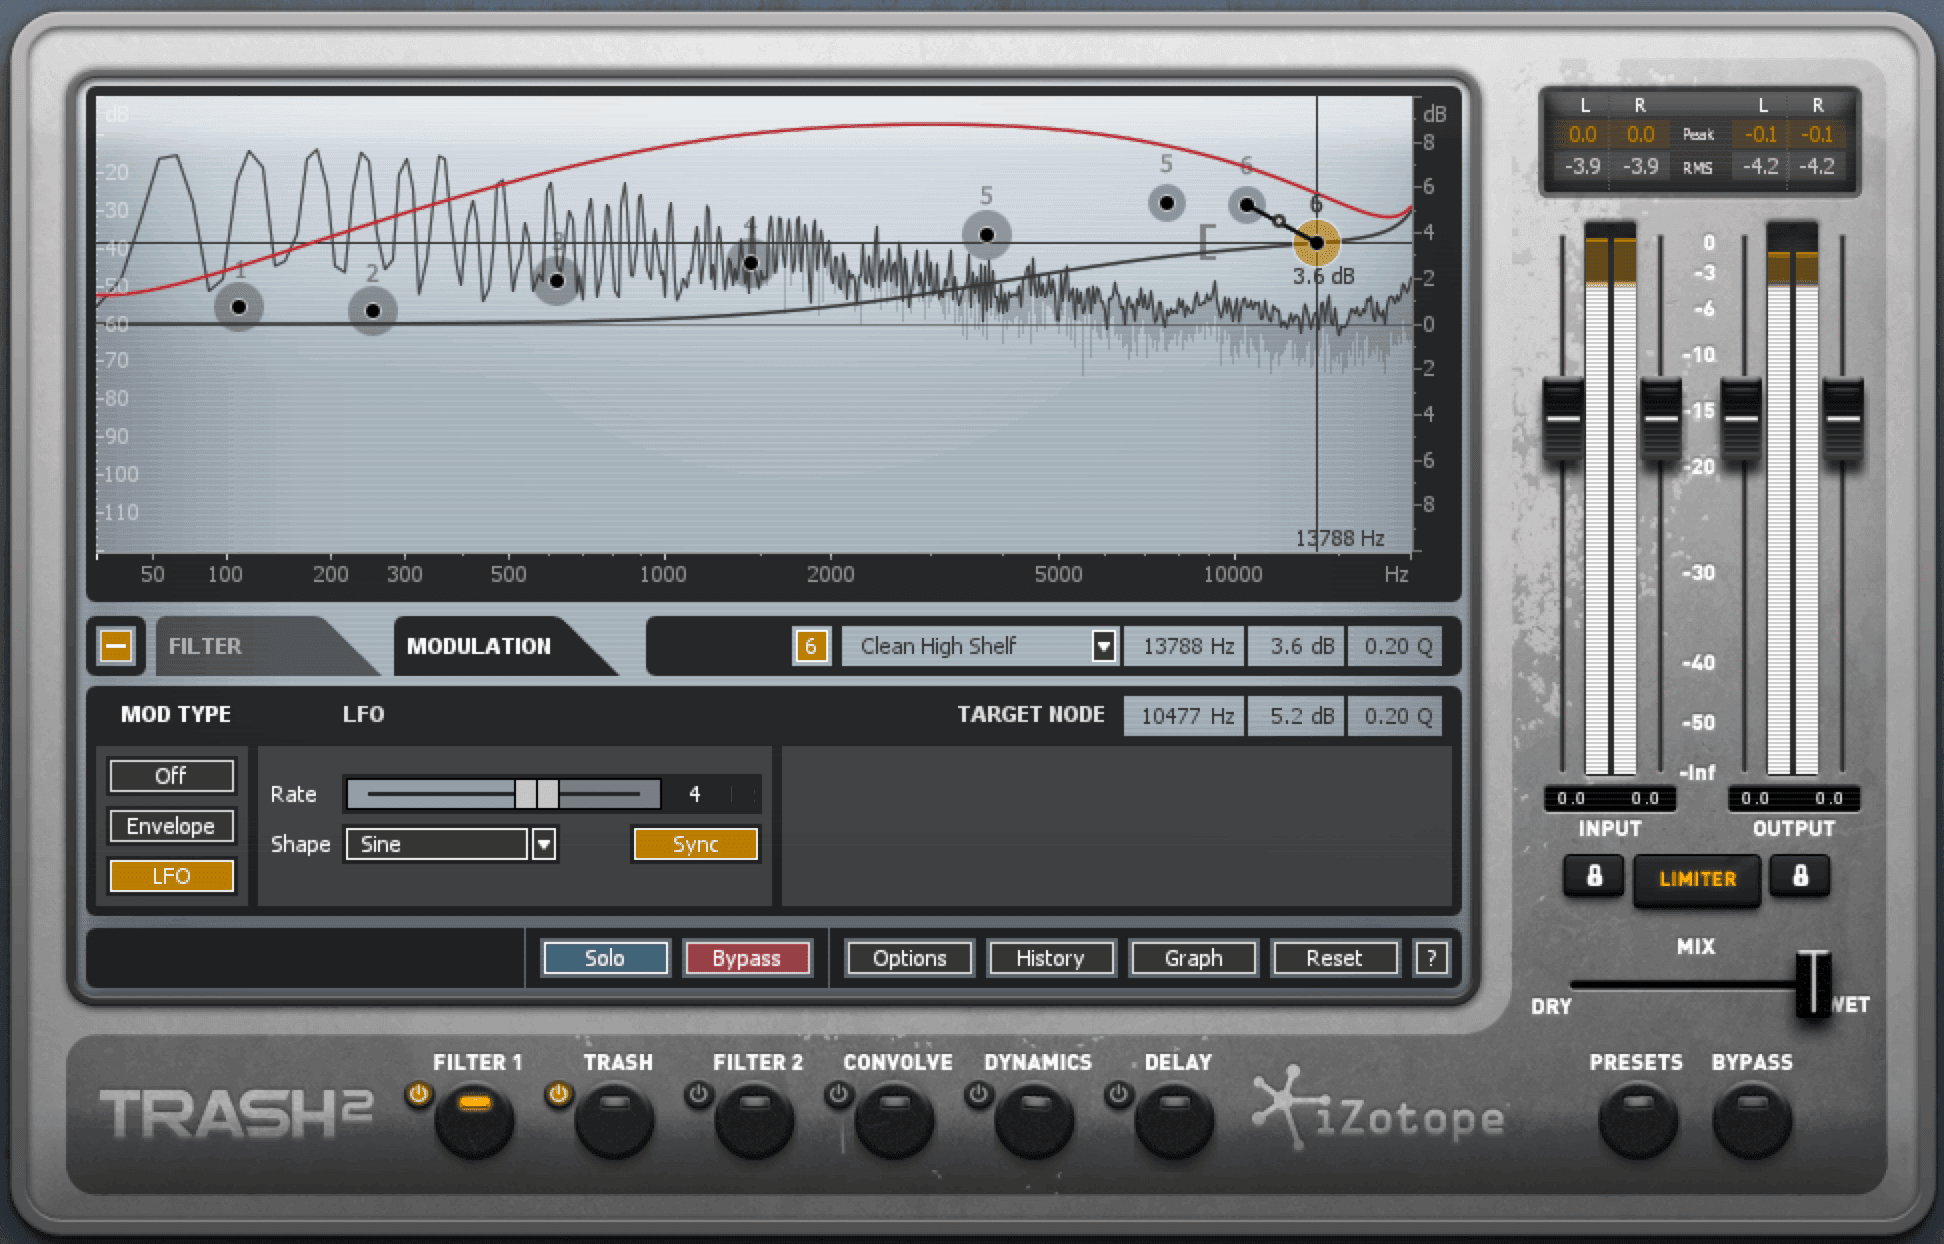The image size is (1944, 1244).
Task: Click the Graph button
Action: pyautogui.click(x=1193, y=958)
